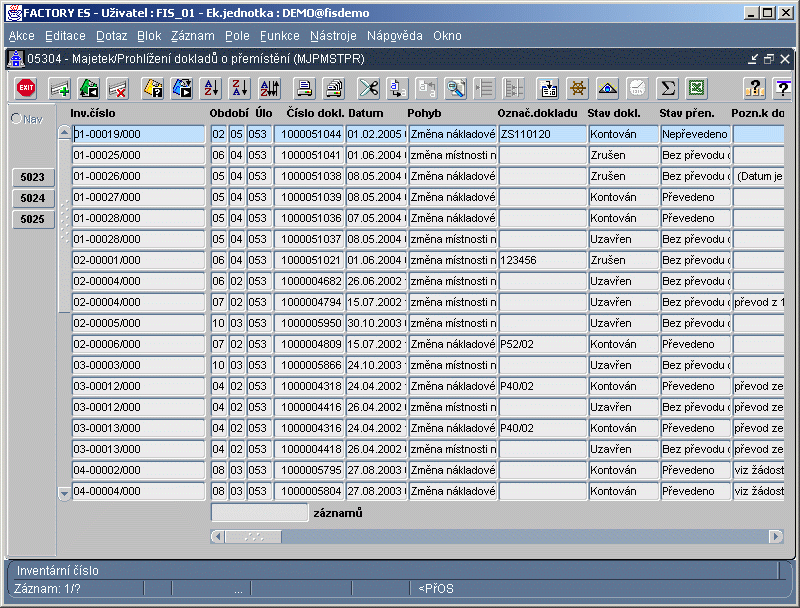Image resolution: width=800 pixels, height=608 pixels.
Task: Click inventory number field 01-00019/000
Action: pos(138,134)
